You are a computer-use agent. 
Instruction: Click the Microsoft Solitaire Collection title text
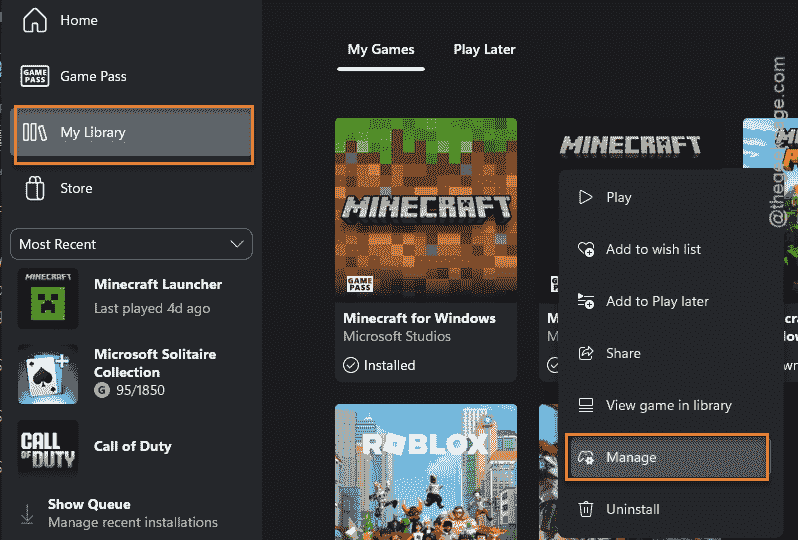tap(155, 363)
